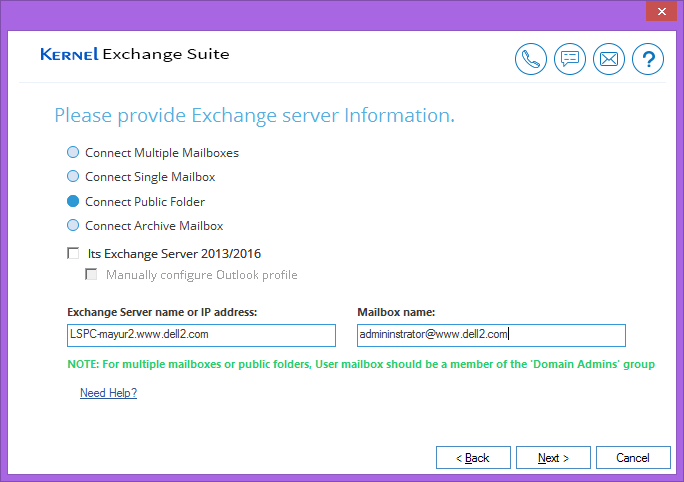Cancel the wizard dialog
The height and width of the screenshot is (482, 684).
coord(633,458)
